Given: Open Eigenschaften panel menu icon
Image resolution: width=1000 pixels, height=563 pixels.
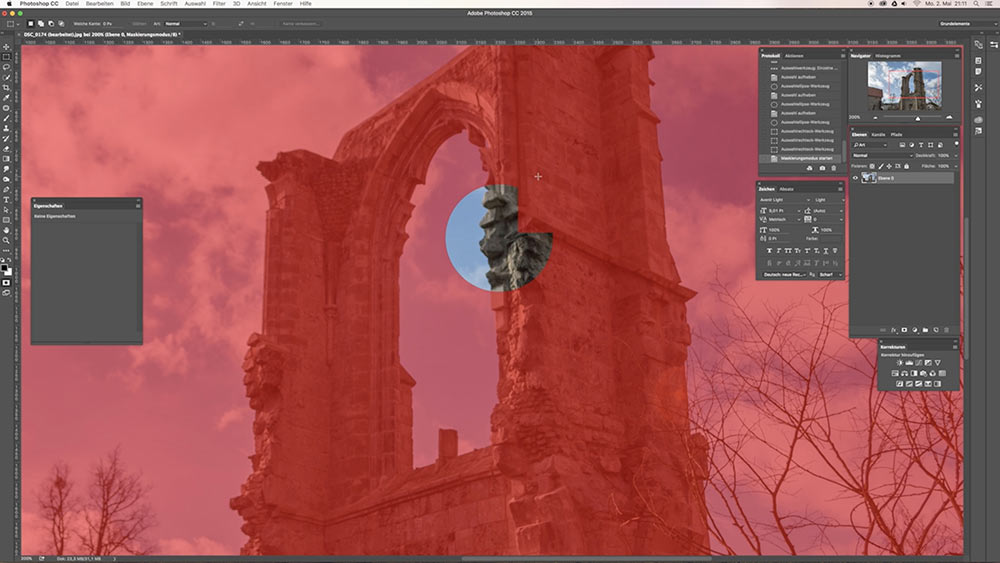Looking at the screenshot, I should click(x=138, y=206).
